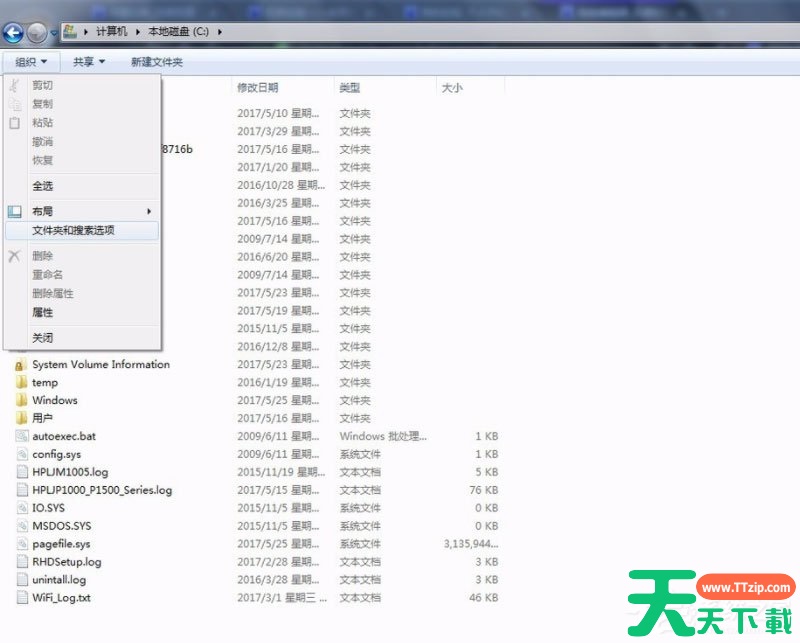Choose 文件夹和搜索选项 from the menu
This screenshot has height=643, width=800.
tap(73, 230)
